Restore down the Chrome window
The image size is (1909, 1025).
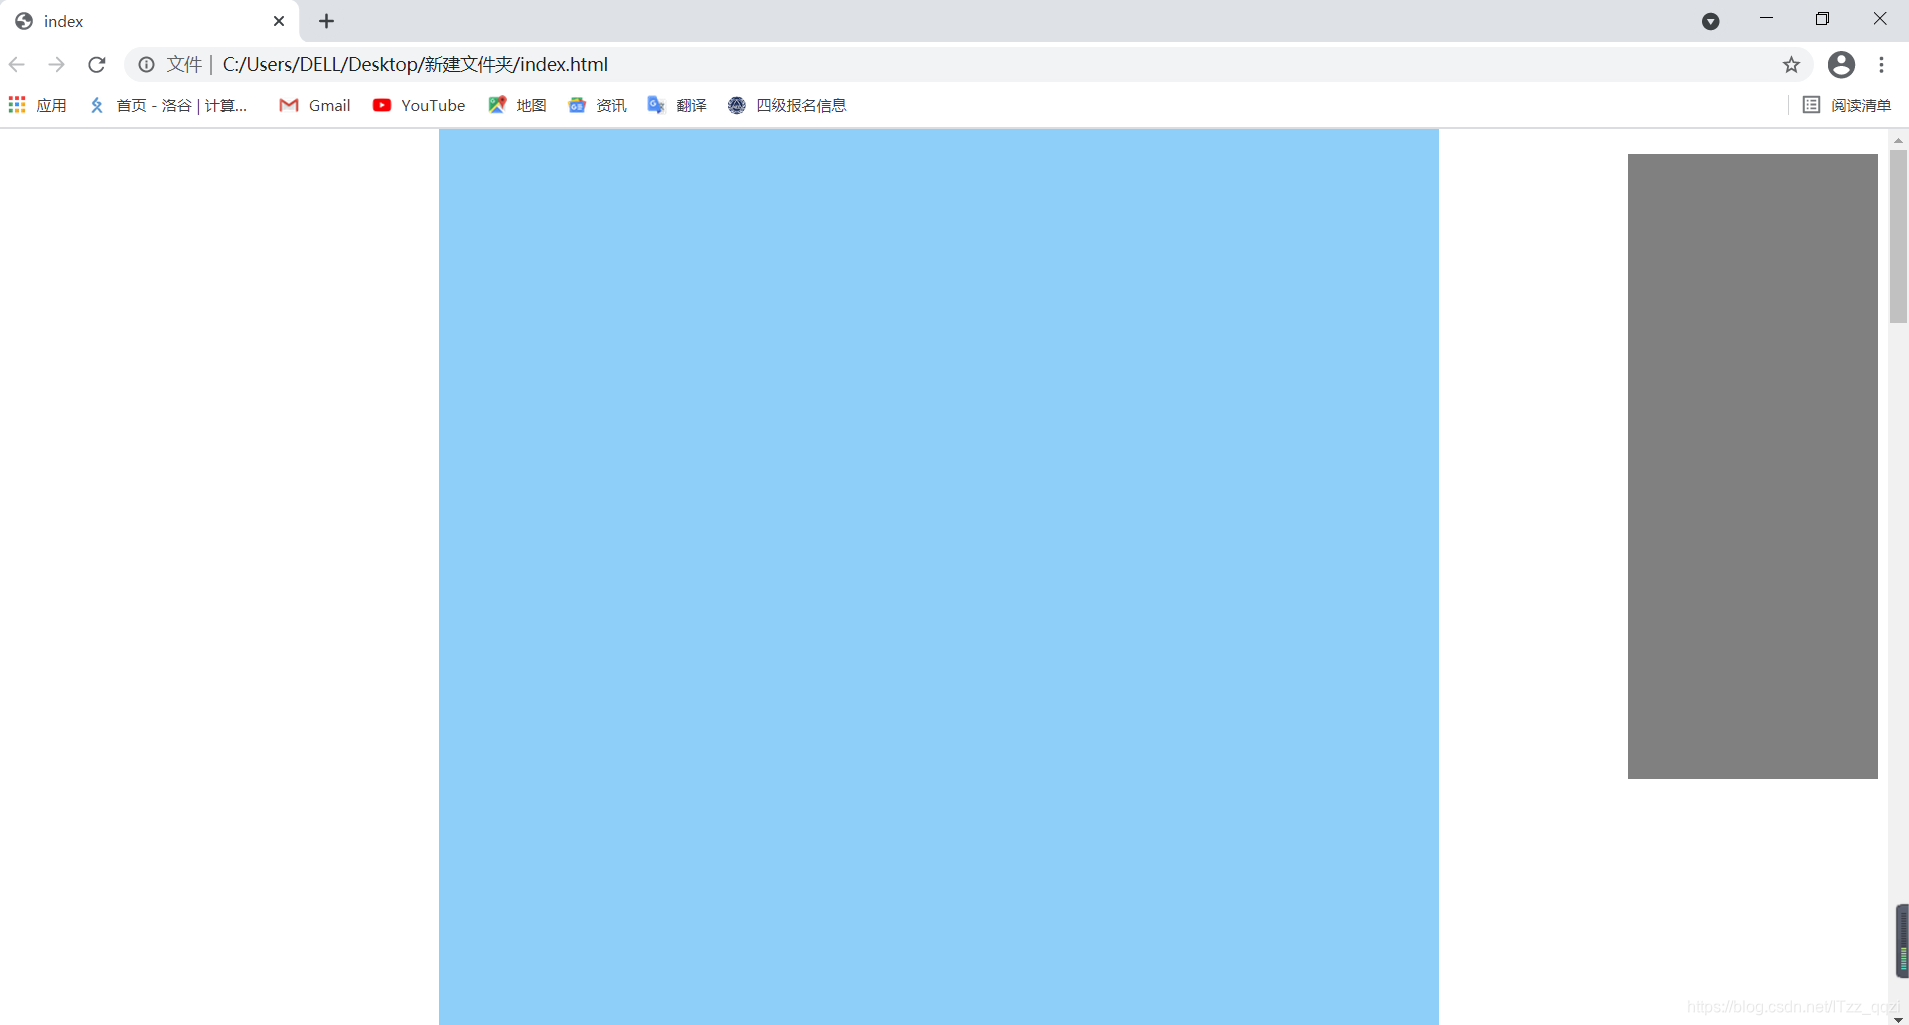1822,19
